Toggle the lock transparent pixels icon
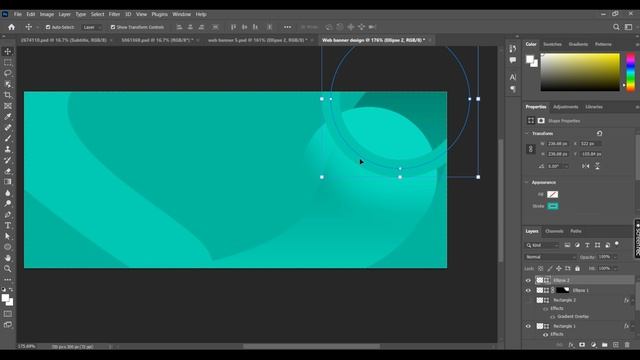The width and height of the screenshot is (640, 360). tap(540, 269)
